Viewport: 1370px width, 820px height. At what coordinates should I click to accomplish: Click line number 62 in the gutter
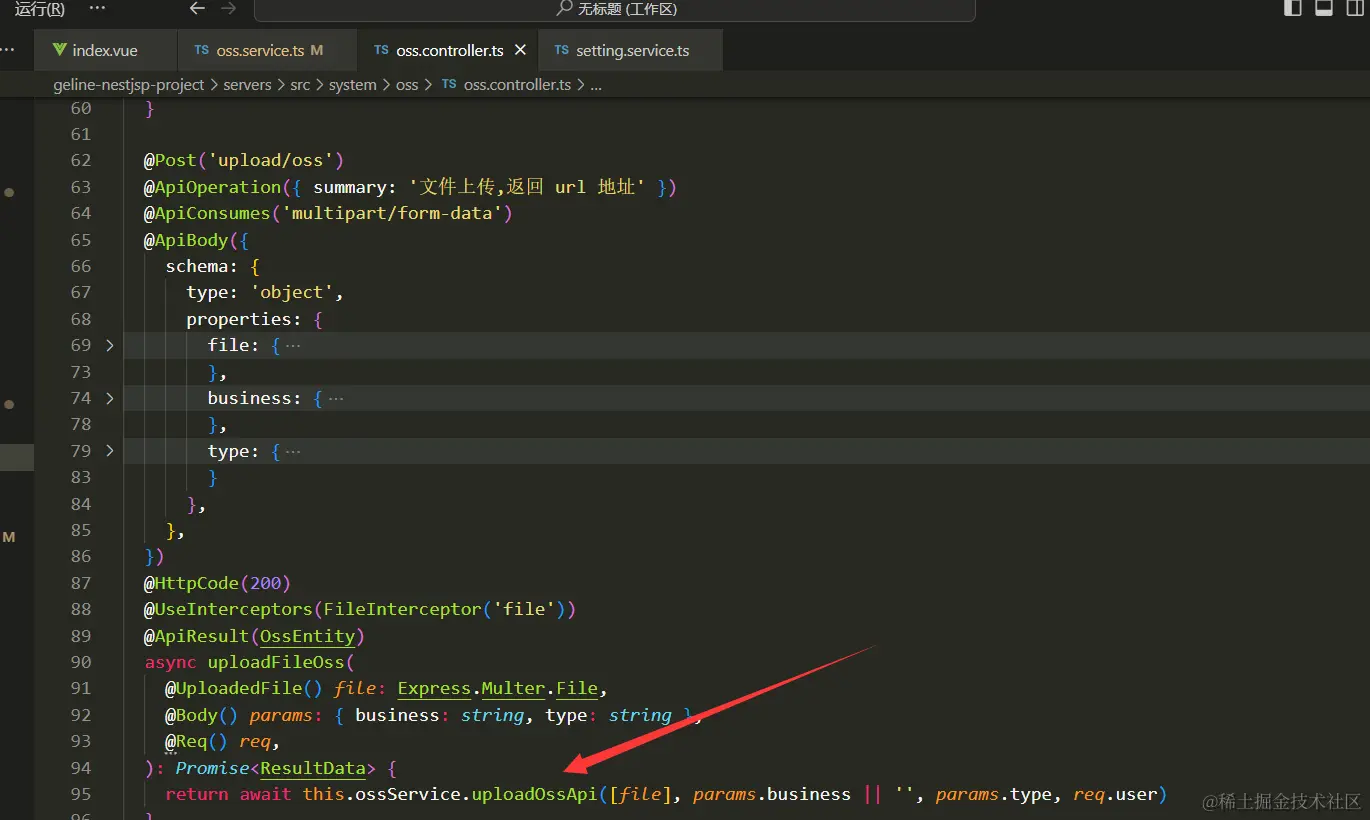[80, 160]
